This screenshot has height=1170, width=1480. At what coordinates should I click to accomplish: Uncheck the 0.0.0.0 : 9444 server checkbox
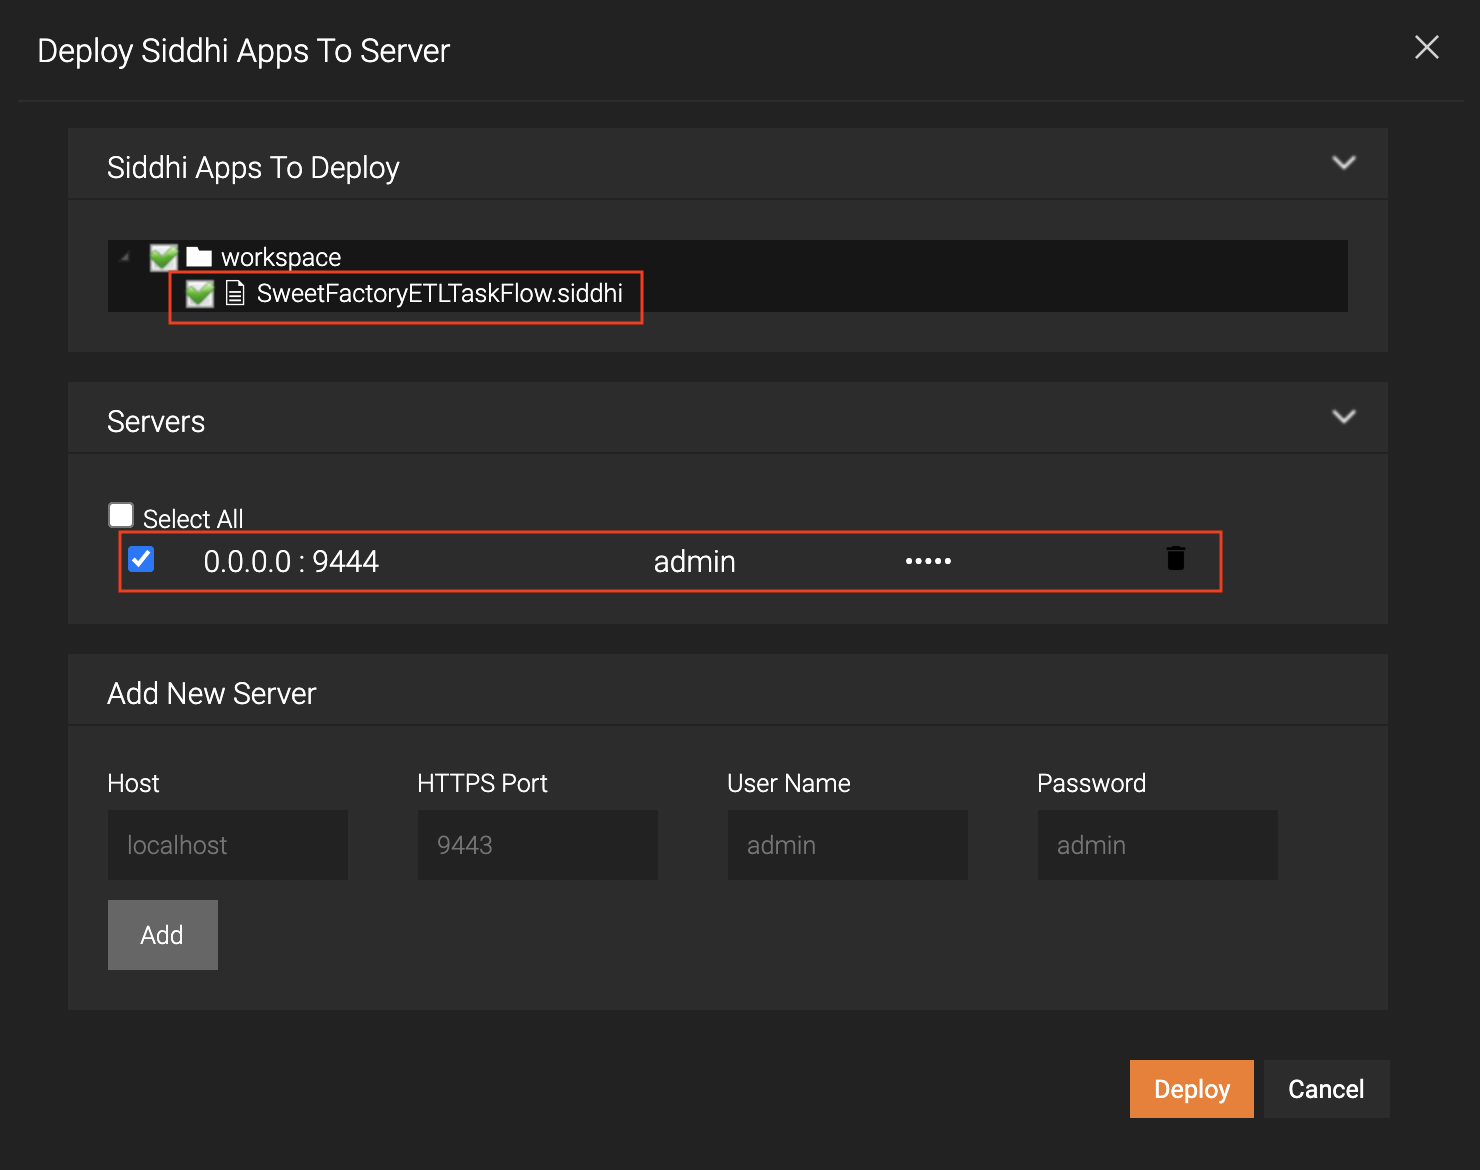point(141,559)
